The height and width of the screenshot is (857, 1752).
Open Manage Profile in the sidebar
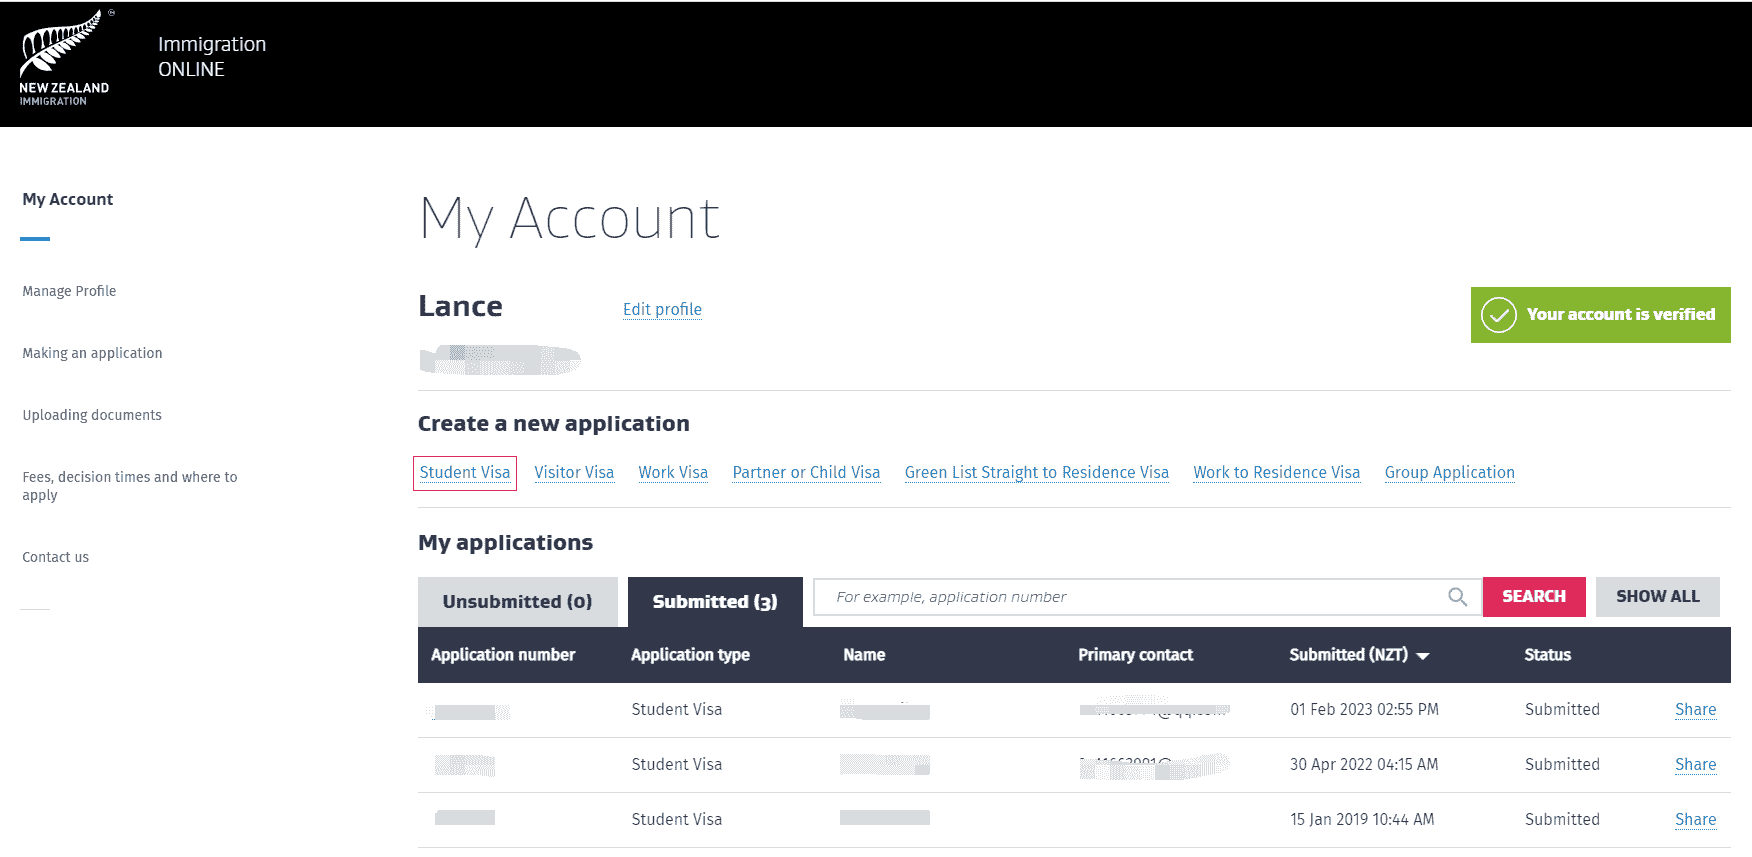coord(69,291)
